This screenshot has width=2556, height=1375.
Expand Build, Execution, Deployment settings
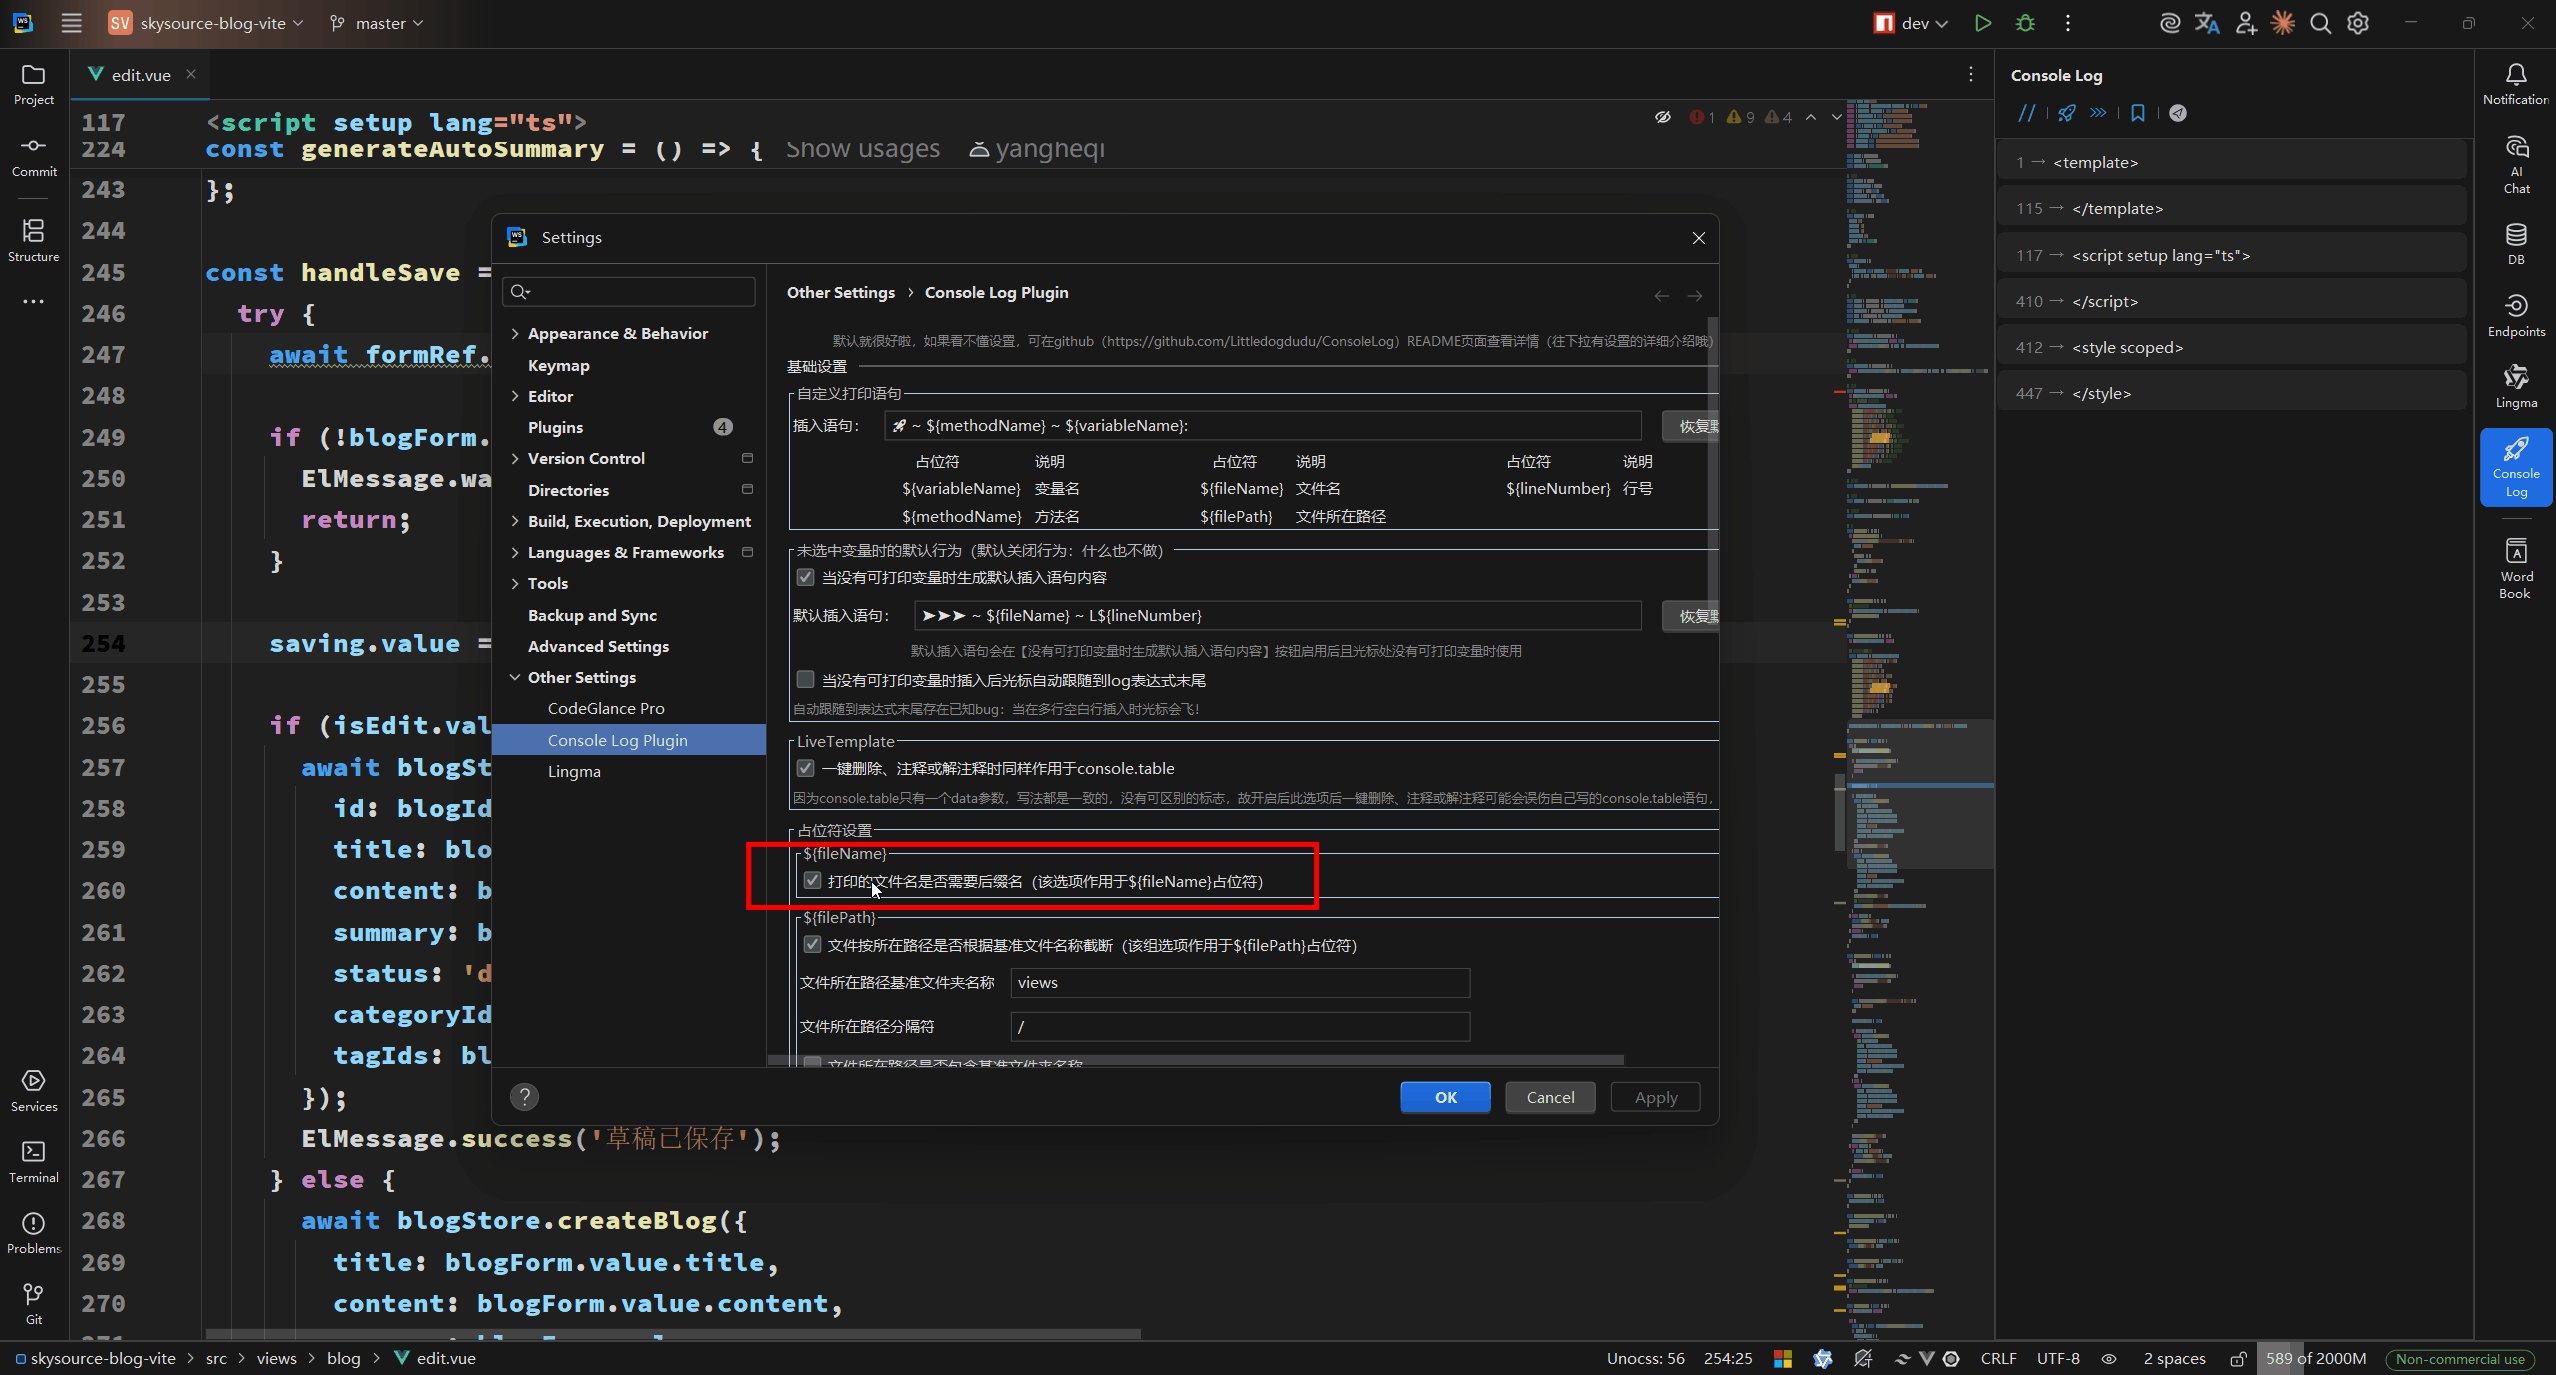(x=515, y=521)
